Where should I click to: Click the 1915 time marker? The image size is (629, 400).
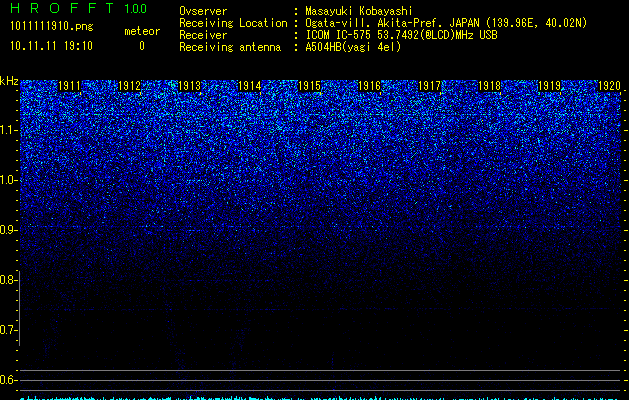pos(310,86)
